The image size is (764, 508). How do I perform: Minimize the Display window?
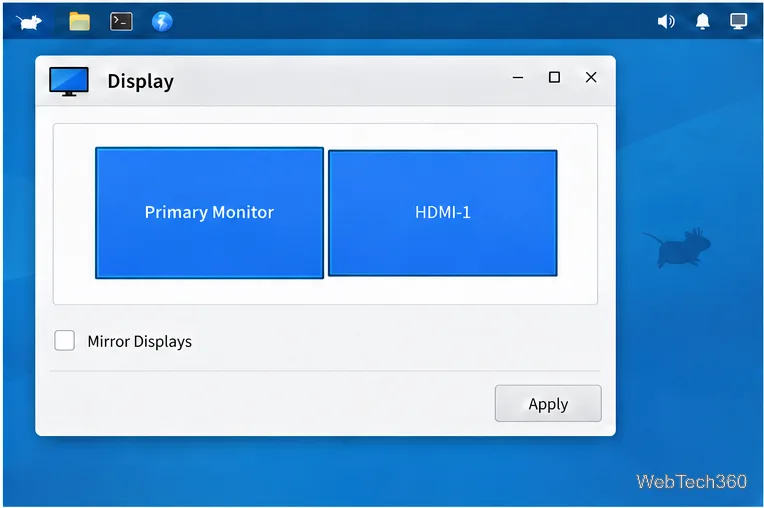(518, 77)
